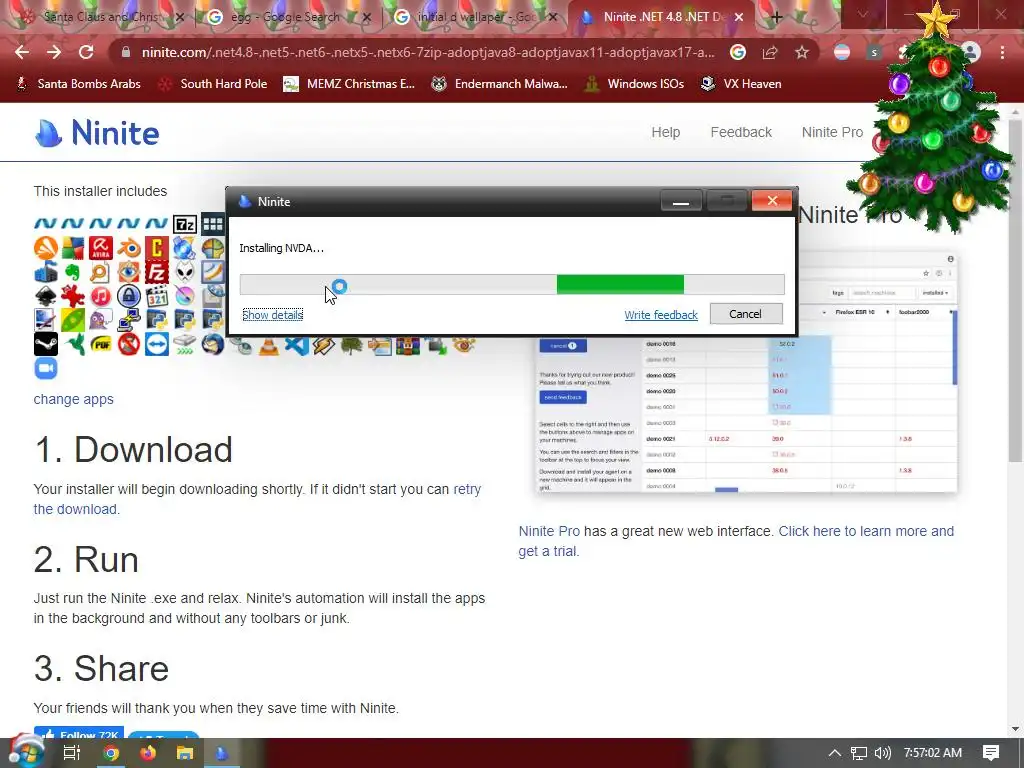Click the PeaZip green icon
Screen dimensions: 1024x768
click(73, 320)
